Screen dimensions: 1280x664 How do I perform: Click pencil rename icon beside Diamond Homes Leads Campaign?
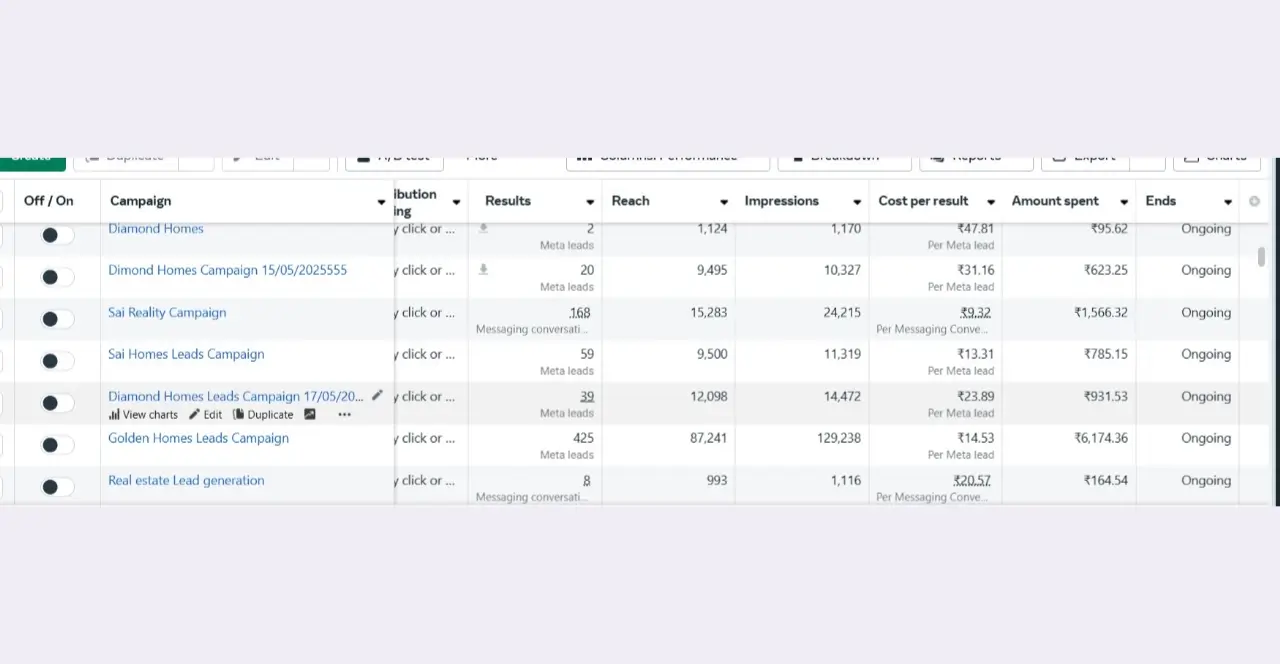pos(377,396)
